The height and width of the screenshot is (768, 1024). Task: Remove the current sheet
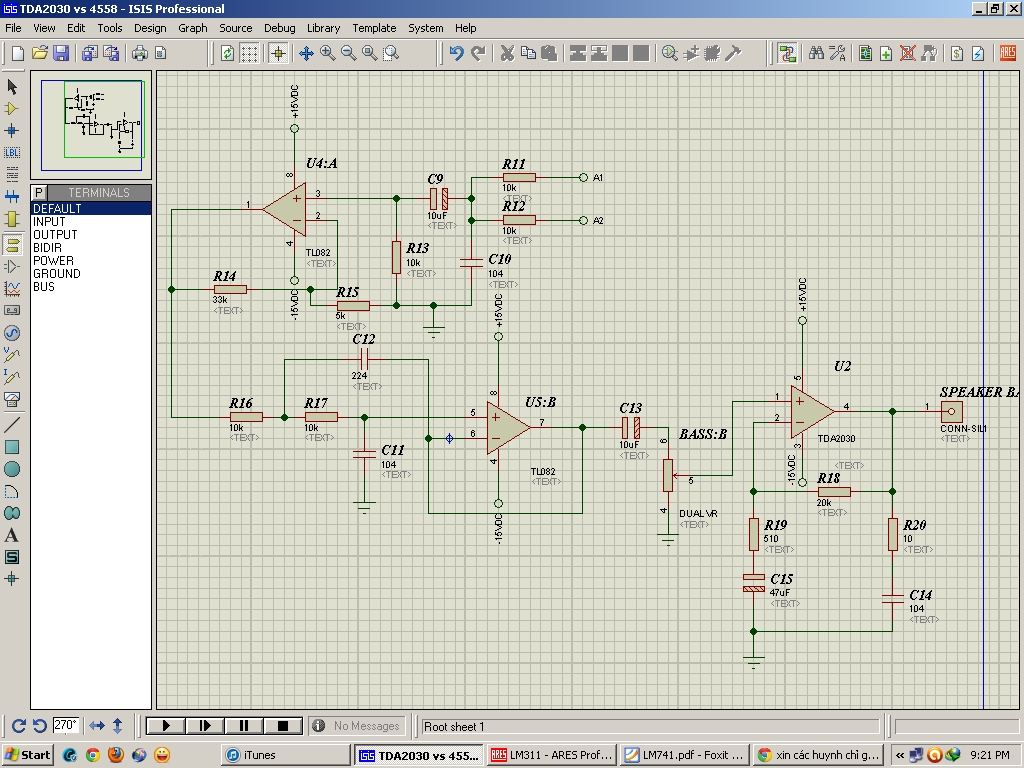coord(907,53)
